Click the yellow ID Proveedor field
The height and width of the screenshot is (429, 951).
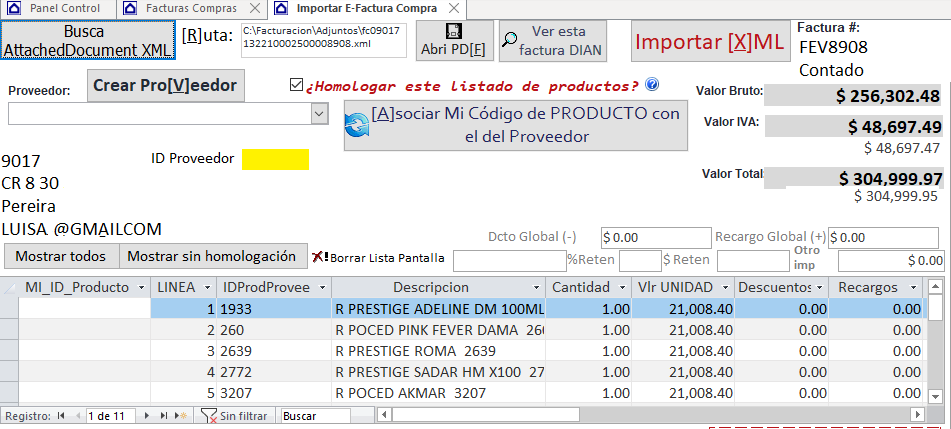coord(275,159)
